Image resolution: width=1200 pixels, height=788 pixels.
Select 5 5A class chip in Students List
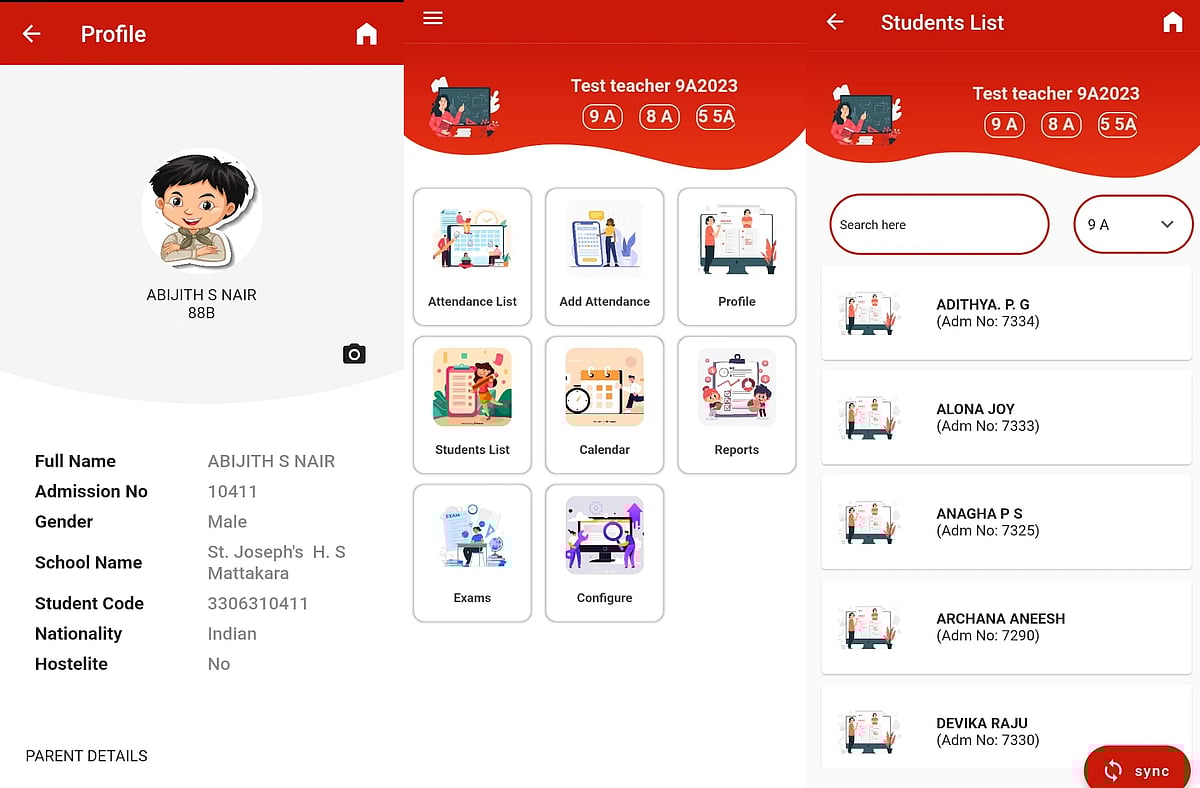click(x=1118, y=125)
